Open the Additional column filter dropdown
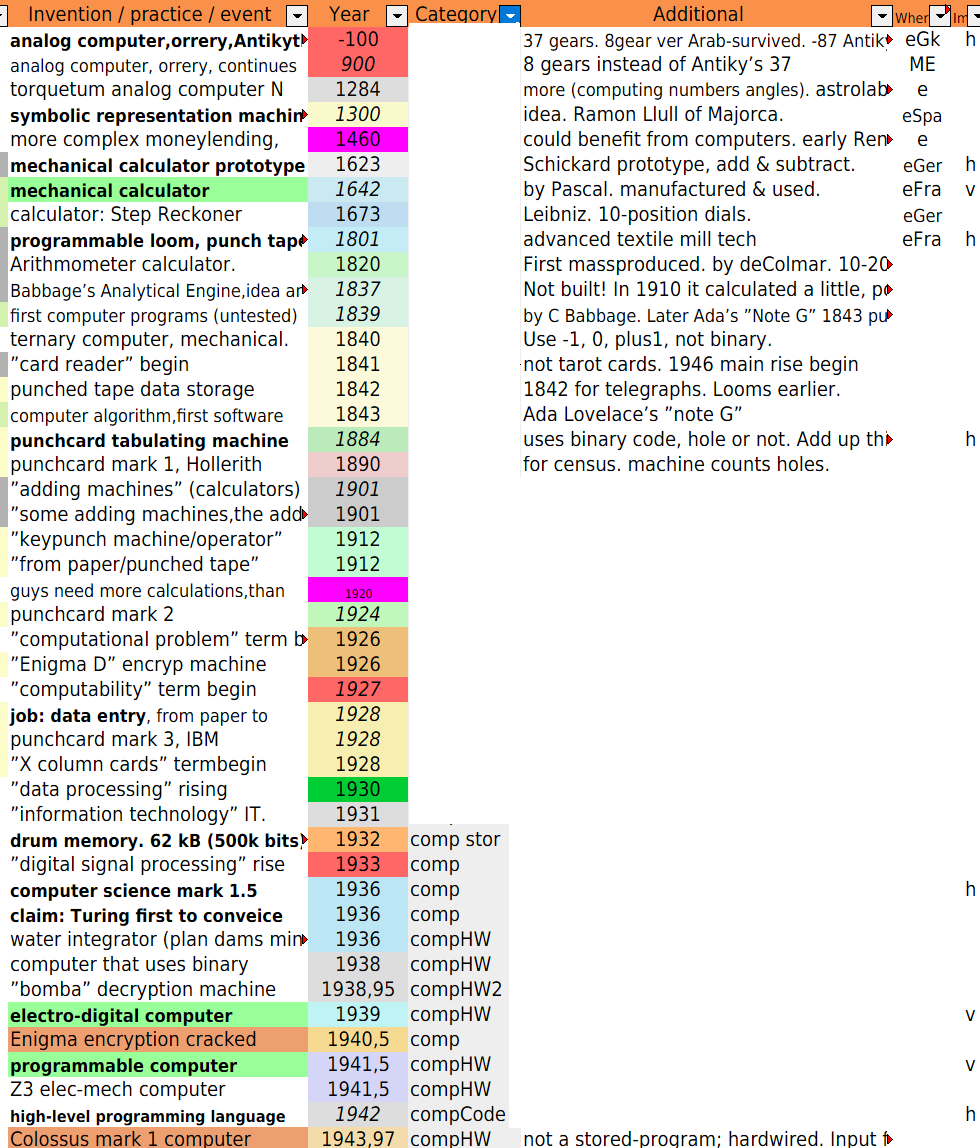Screen dimensions: 980x1148 [x=882, y=15]
